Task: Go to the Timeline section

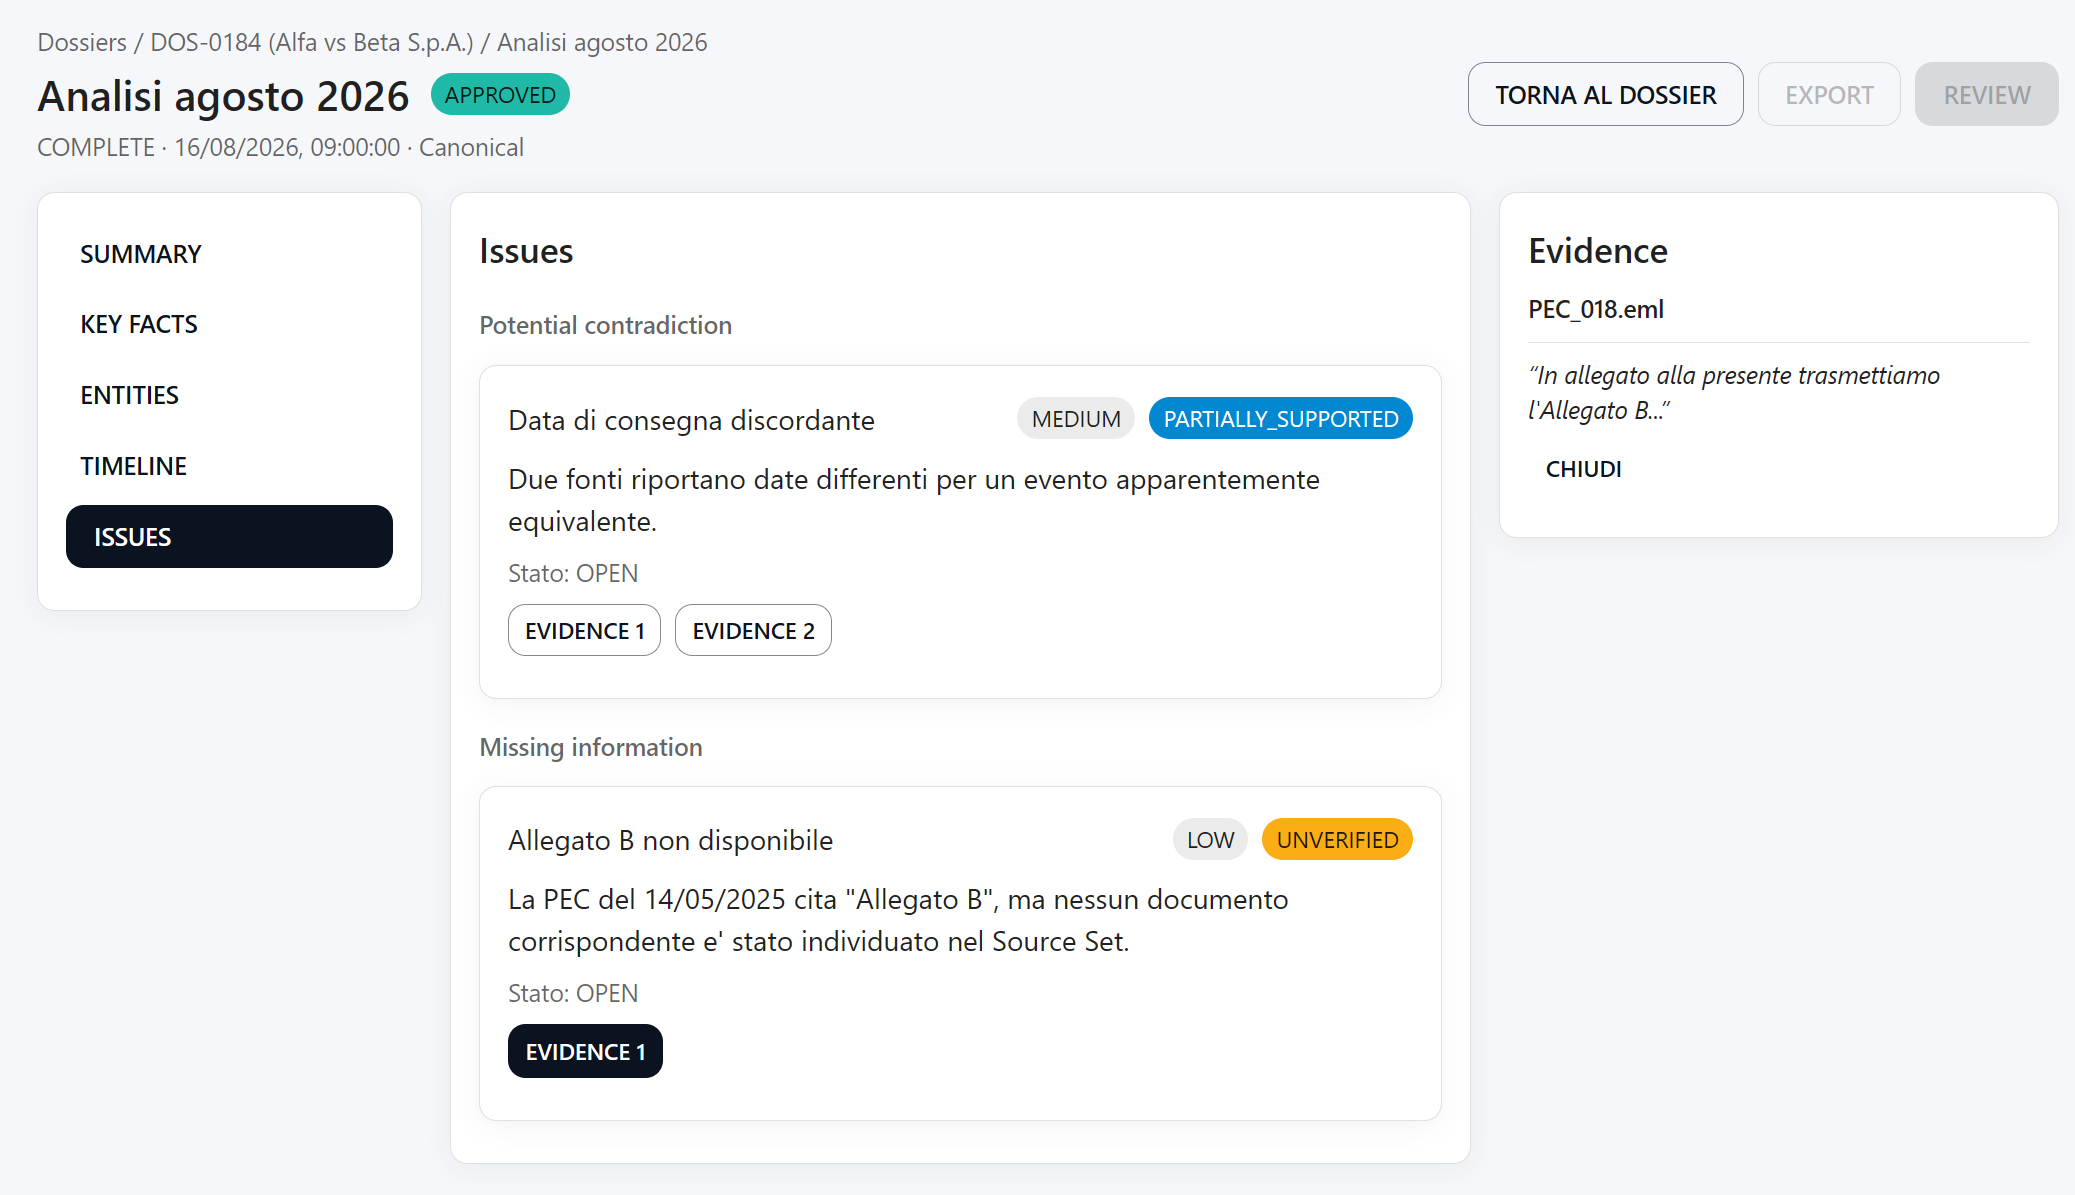Action: coord(229,466)
